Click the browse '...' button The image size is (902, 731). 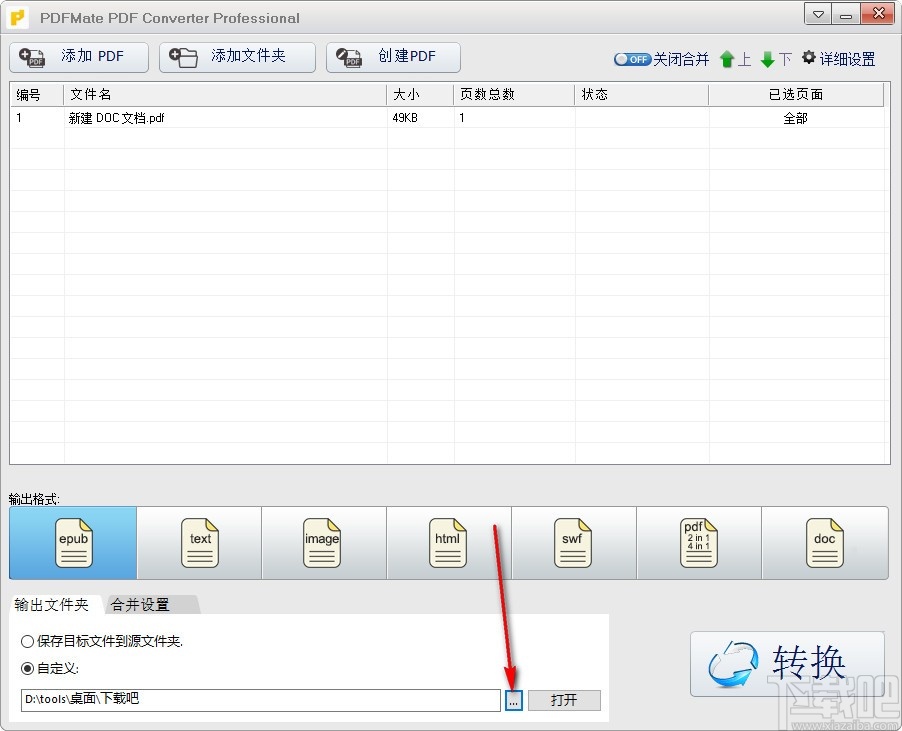click(514, 701)
